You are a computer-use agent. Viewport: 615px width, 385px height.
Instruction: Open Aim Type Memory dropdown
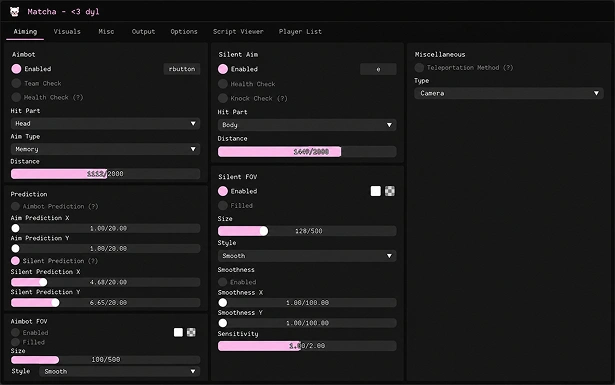coord(106,149)
